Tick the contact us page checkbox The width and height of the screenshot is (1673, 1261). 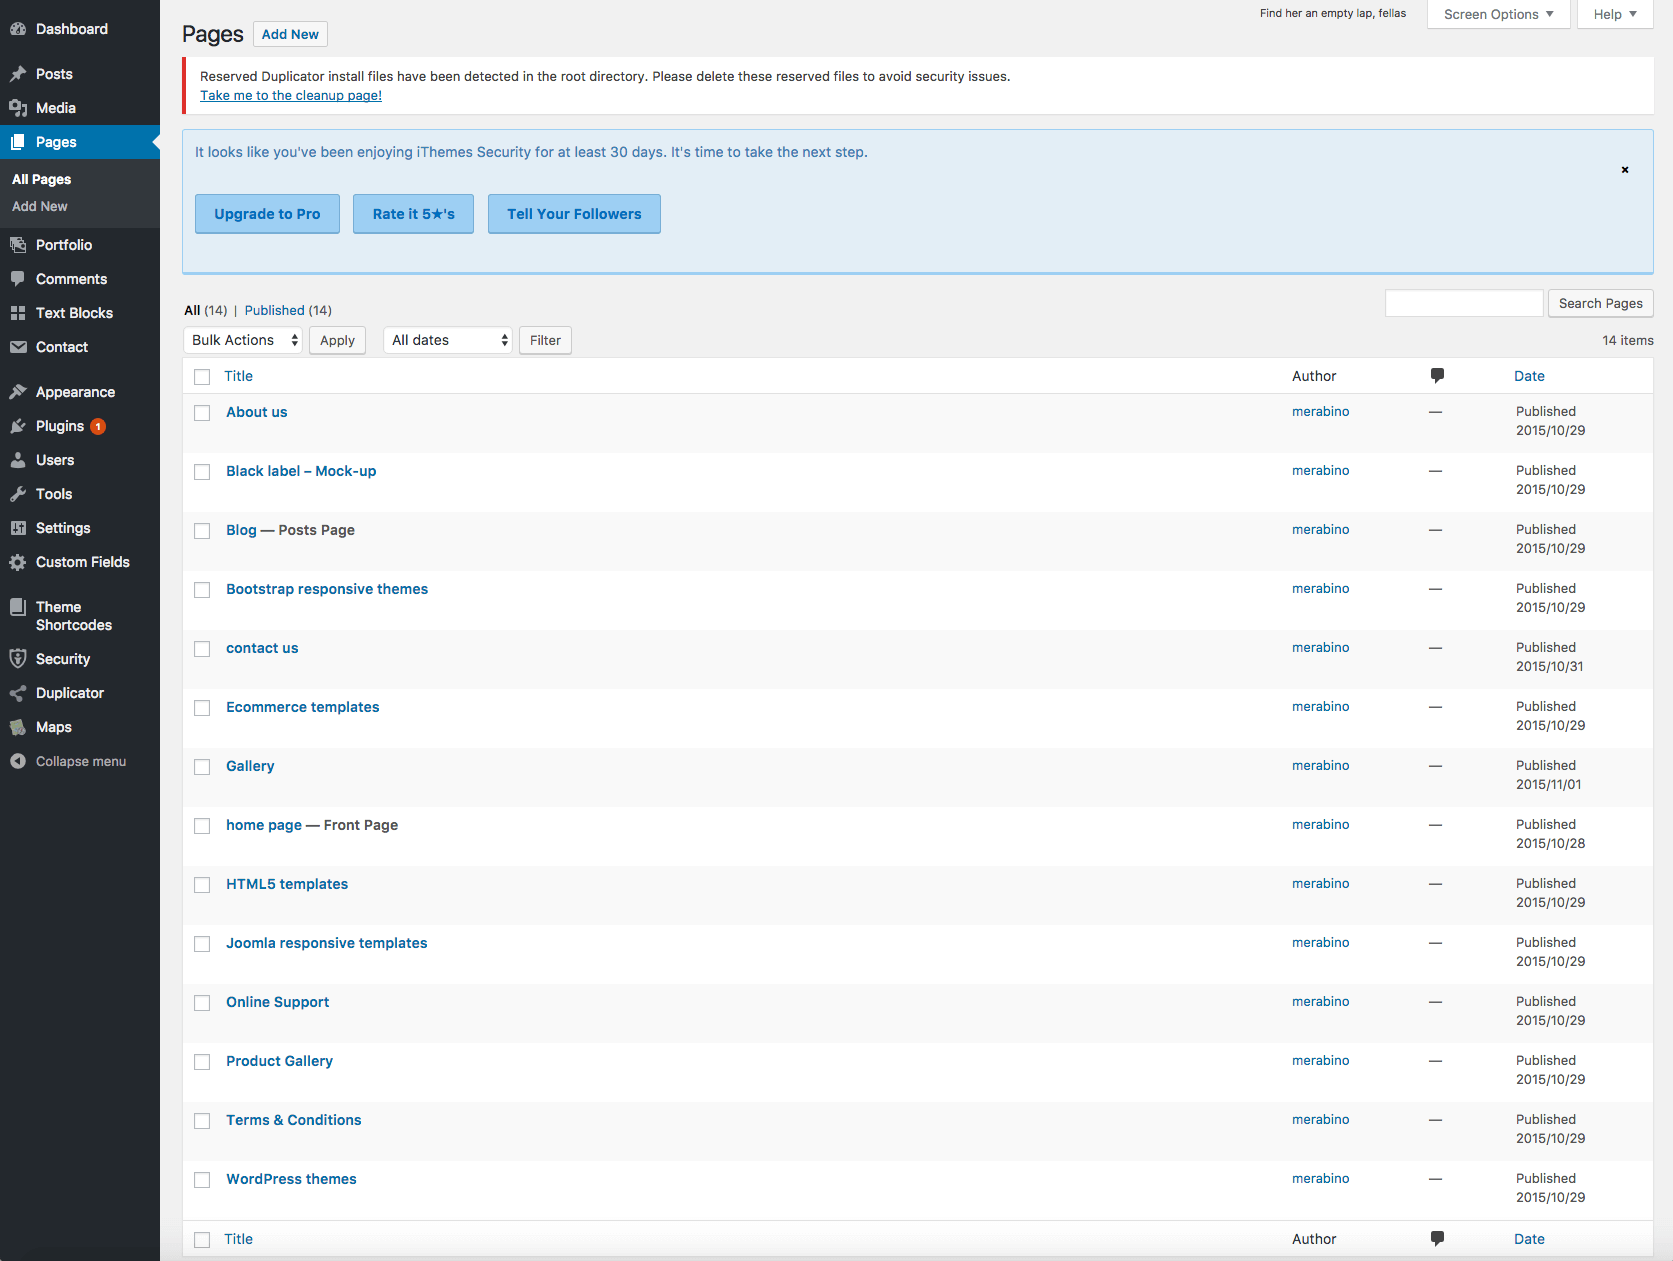(202, 649)
